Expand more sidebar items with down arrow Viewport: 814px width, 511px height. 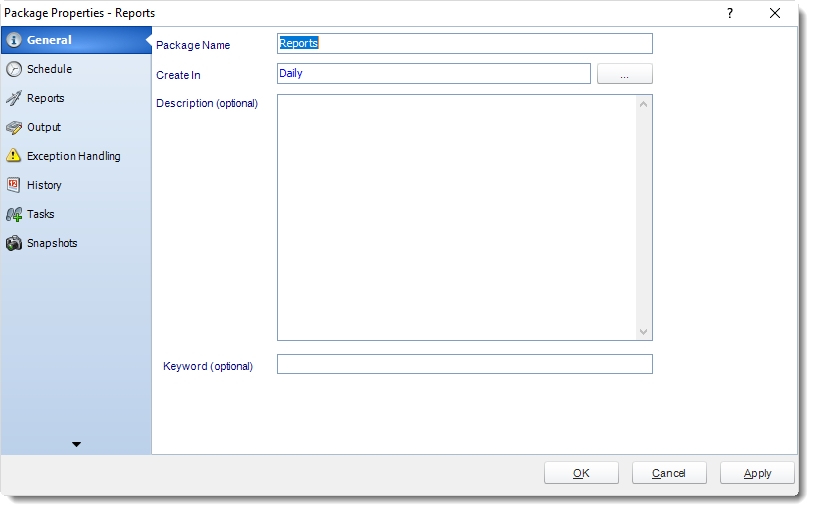click(76, 445)
